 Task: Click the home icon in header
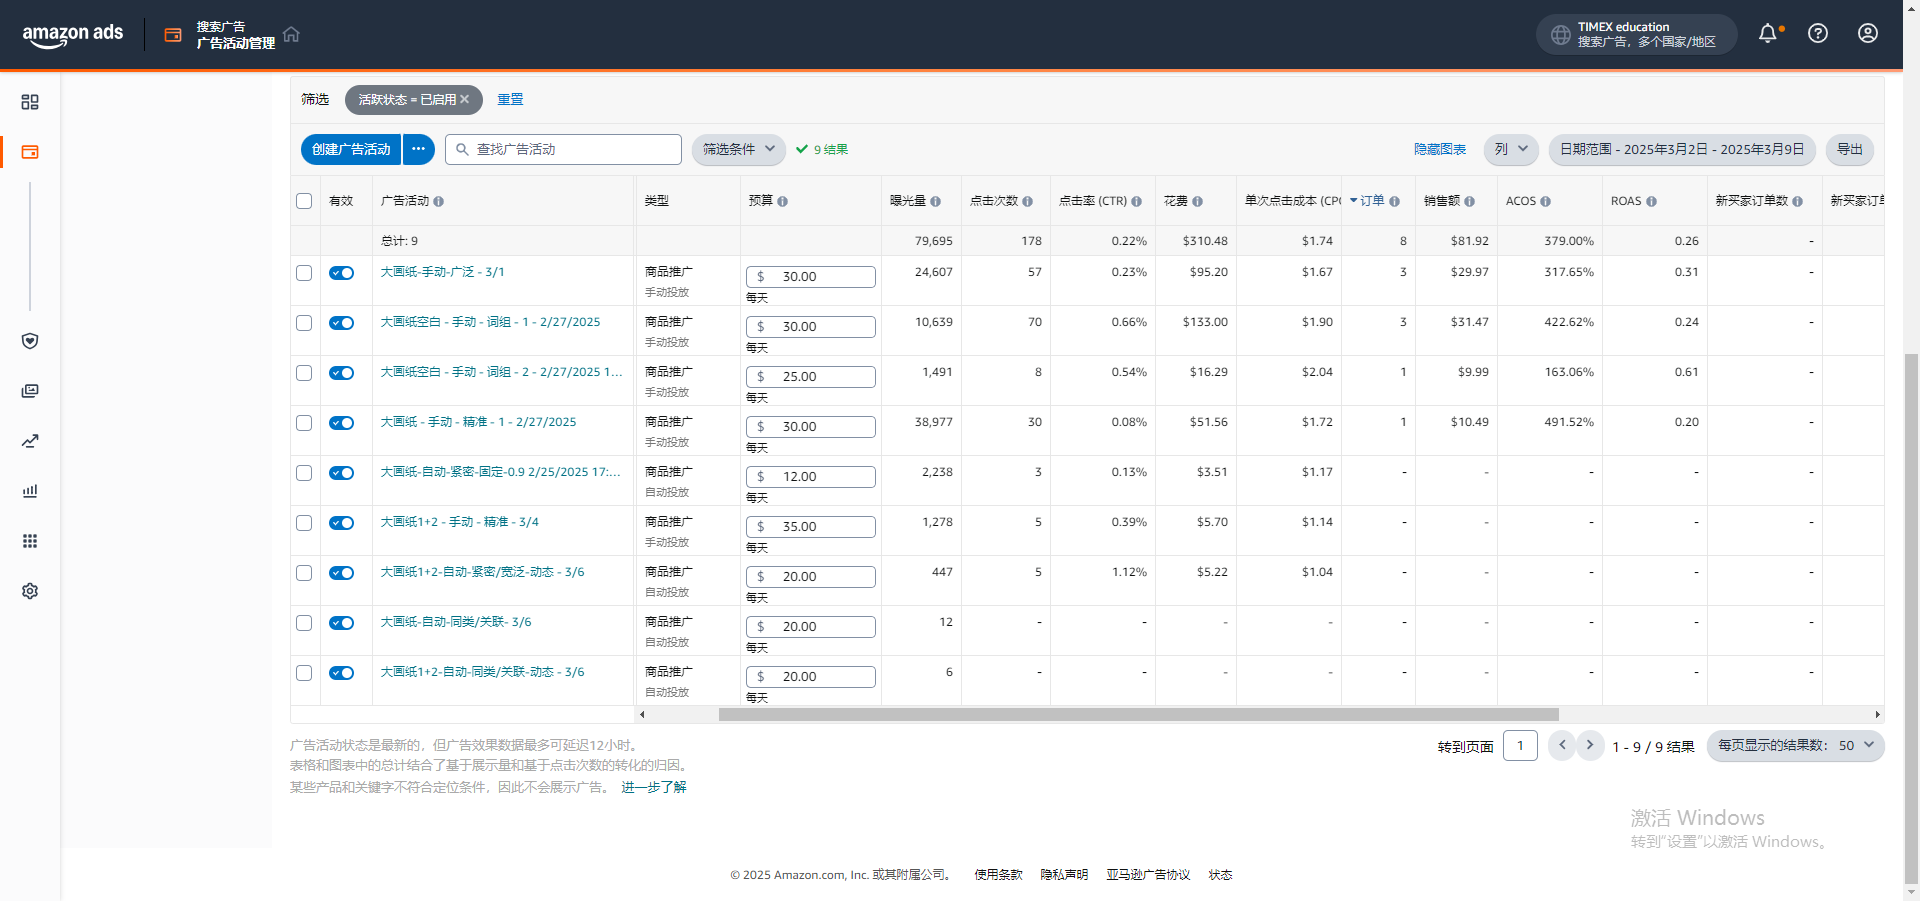point(291,35)
